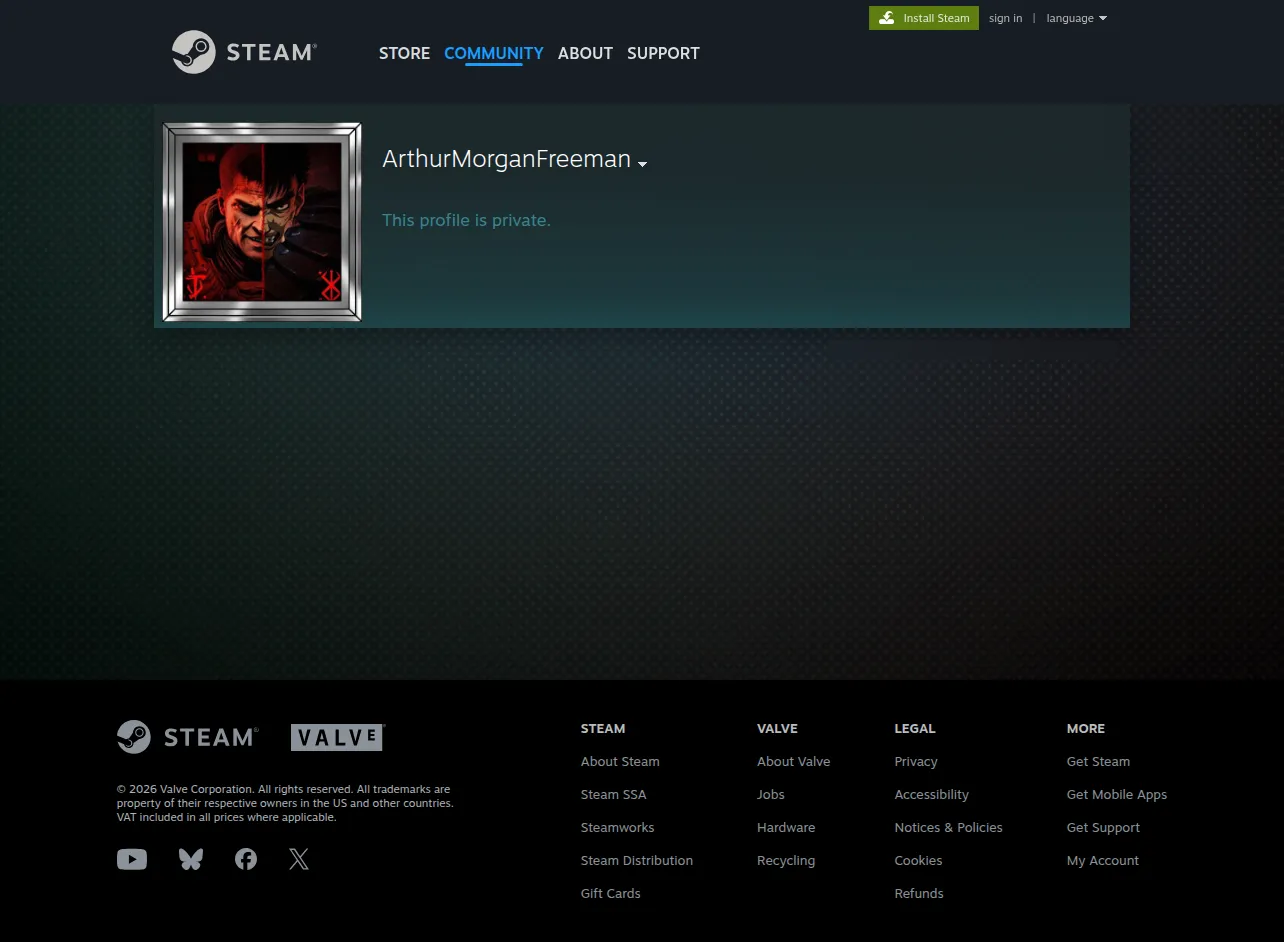Open the COMMUNITY menu
Screen dimensions: 1284x942
[494, 53]
